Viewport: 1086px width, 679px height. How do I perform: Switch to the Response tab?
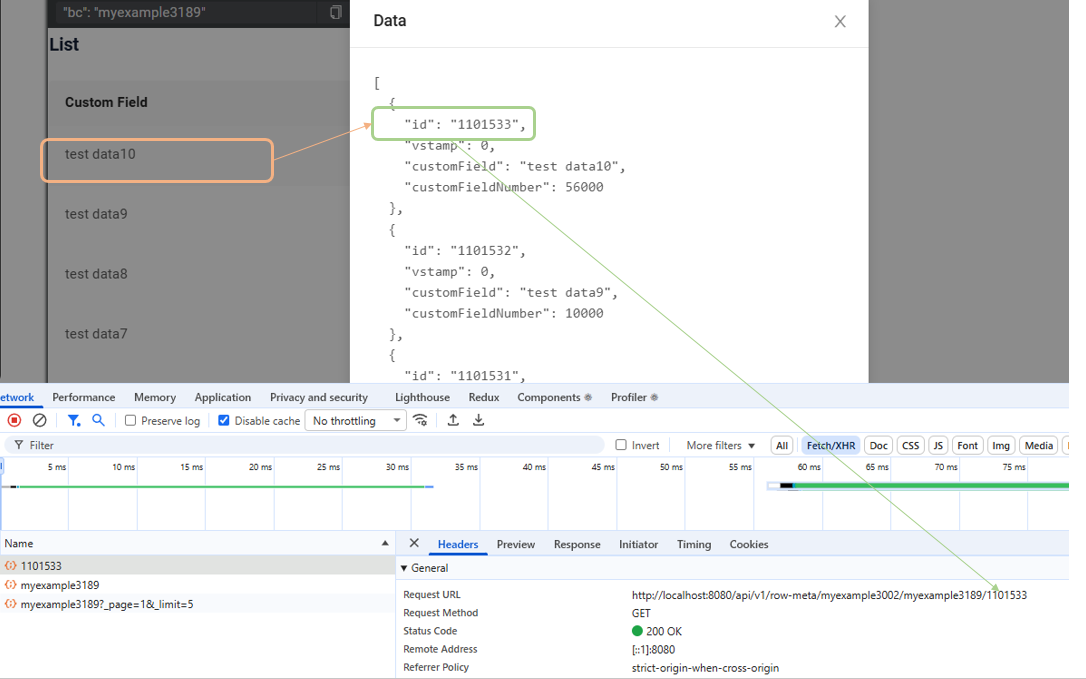(577, 544)
